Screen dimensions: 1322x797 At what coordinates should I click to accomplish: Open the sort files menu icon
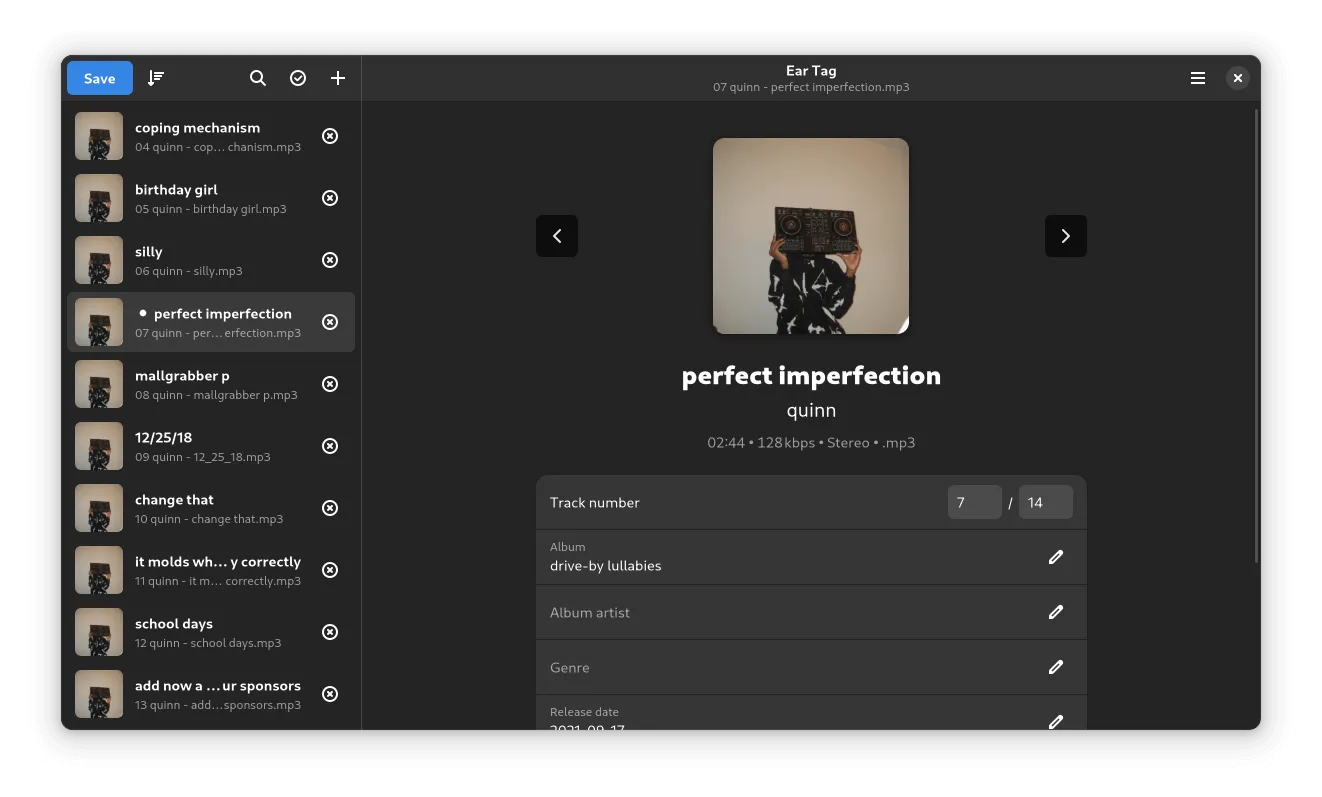pyautogui.click(x=156, y=78)
